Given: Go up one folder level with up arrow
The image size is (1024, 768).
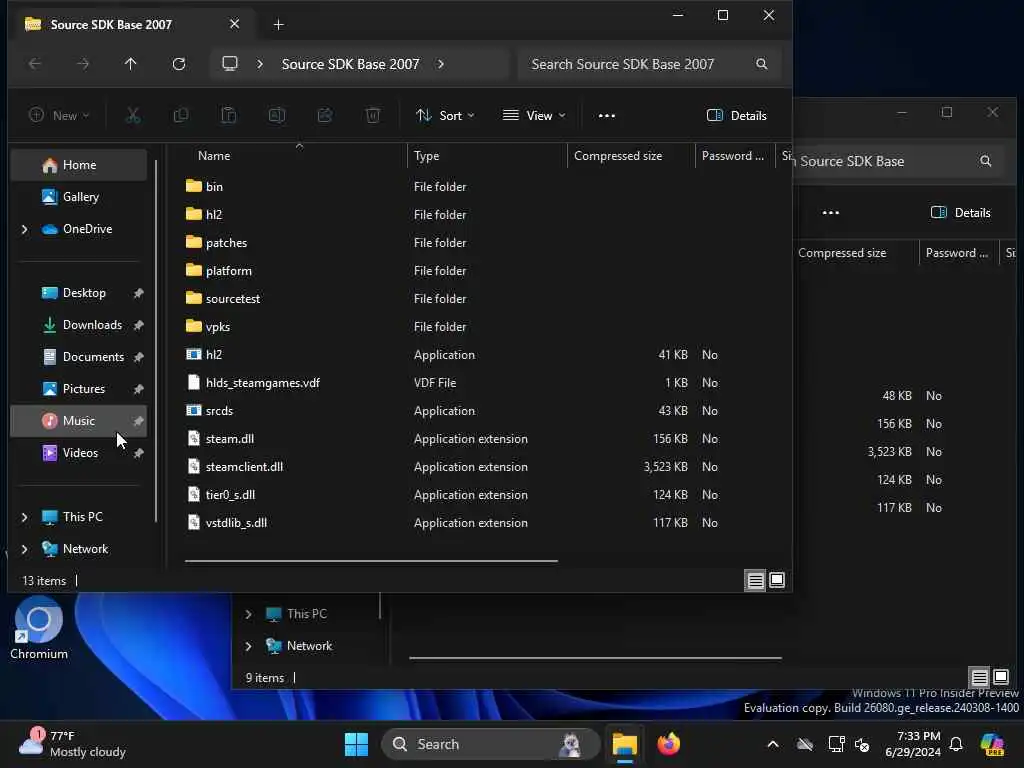Looking at the screenshot, I should pos(131,64).
